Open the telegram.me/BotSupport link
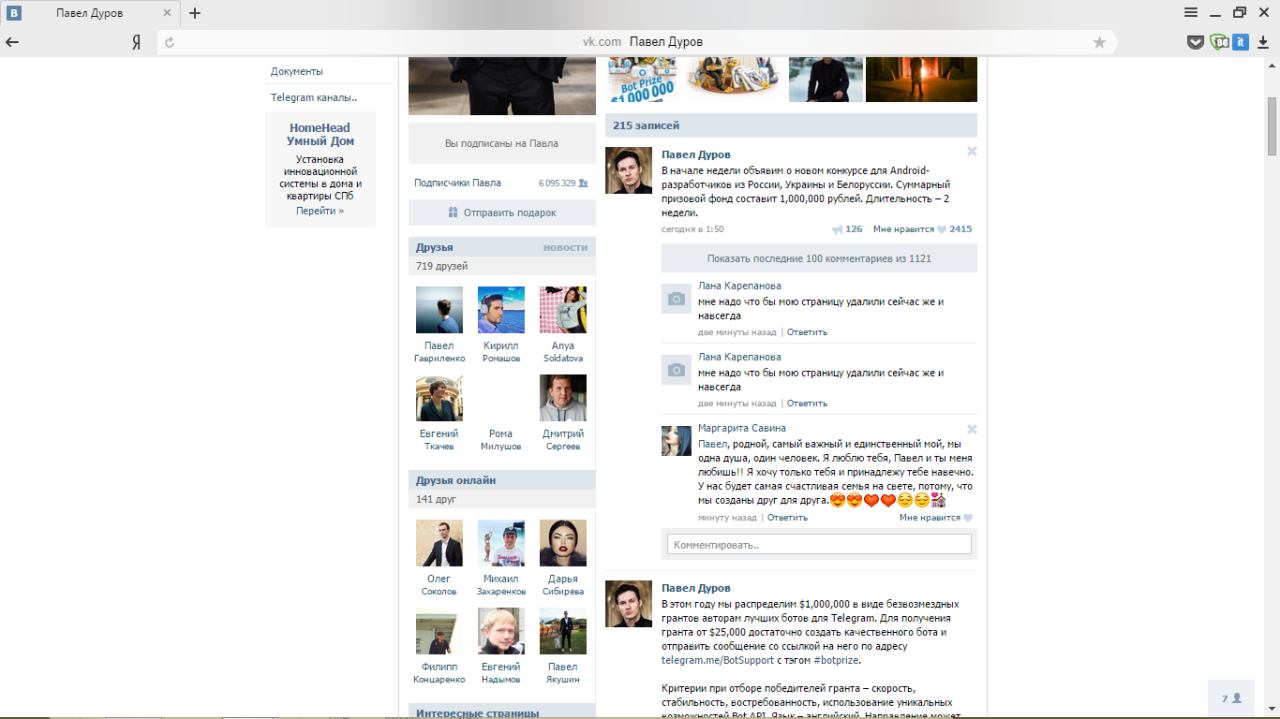This screenshot has height=719, width=1280. [x=717, y=660]
